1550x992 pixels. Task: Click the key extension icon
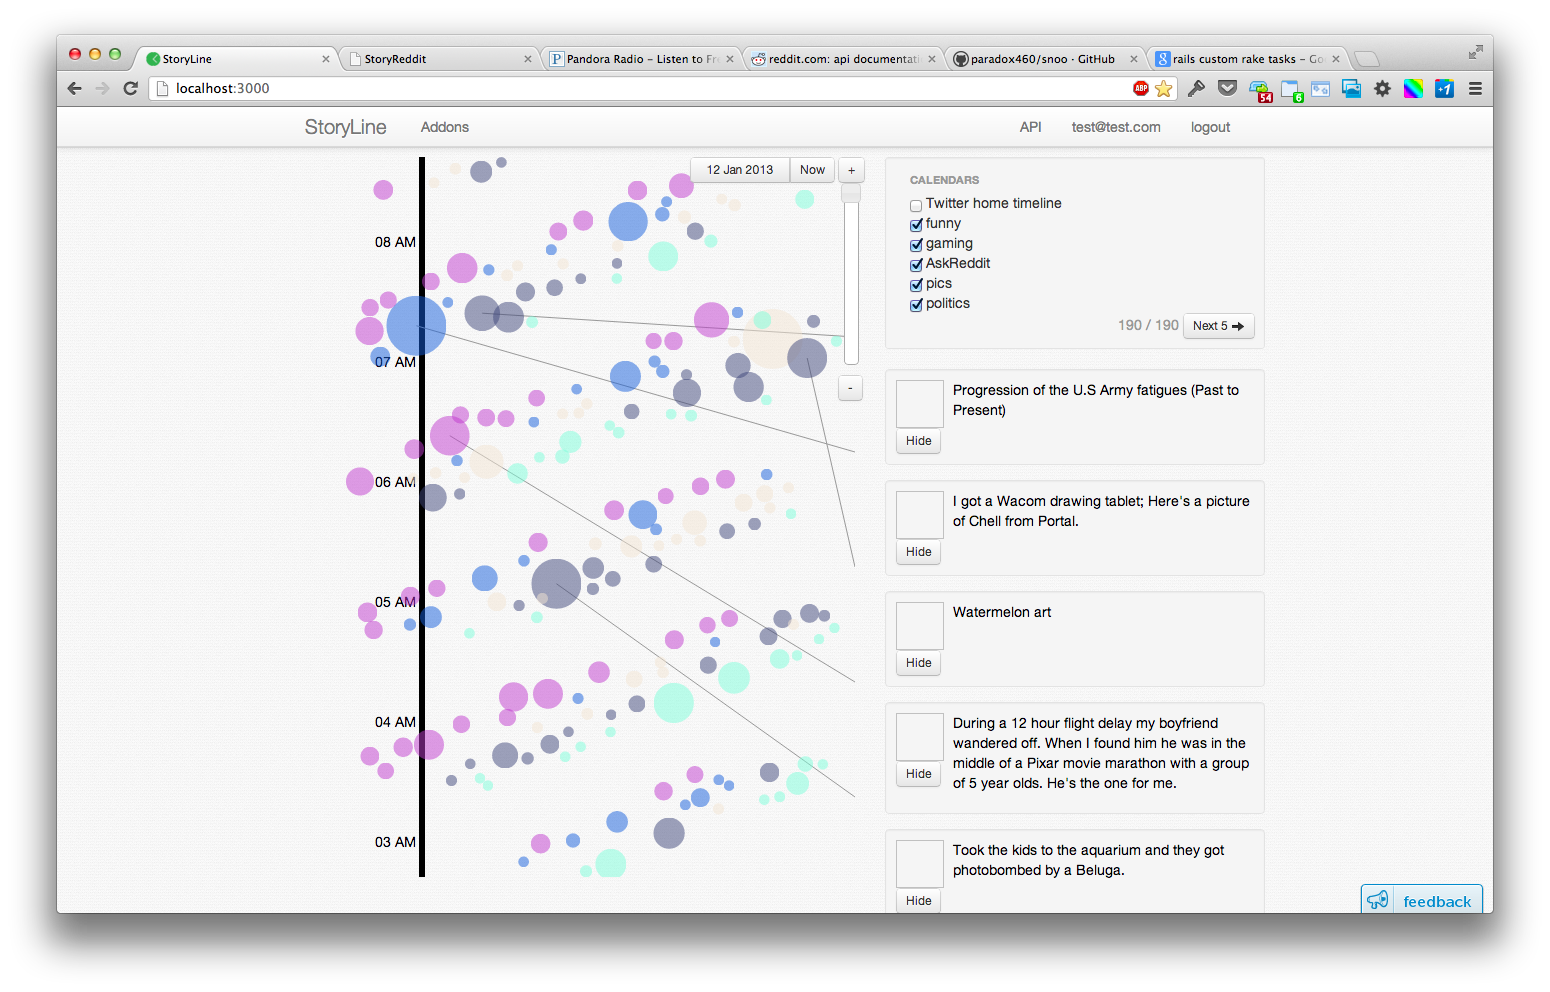[1196, 88]
